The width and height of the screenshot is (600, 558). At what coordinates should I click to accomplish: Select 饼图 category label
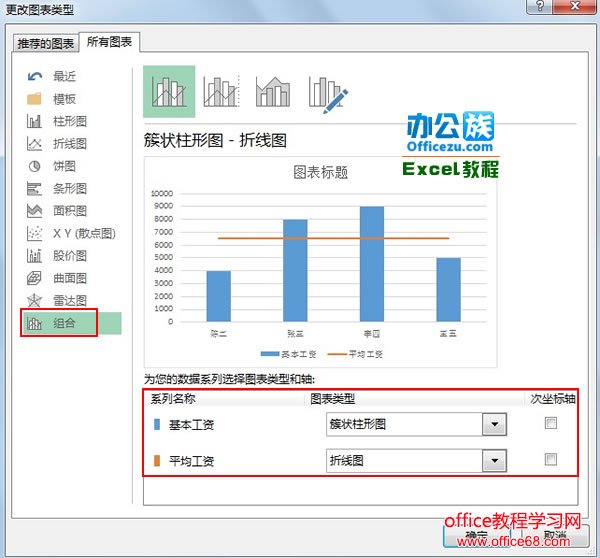click(x=64, y=166)
